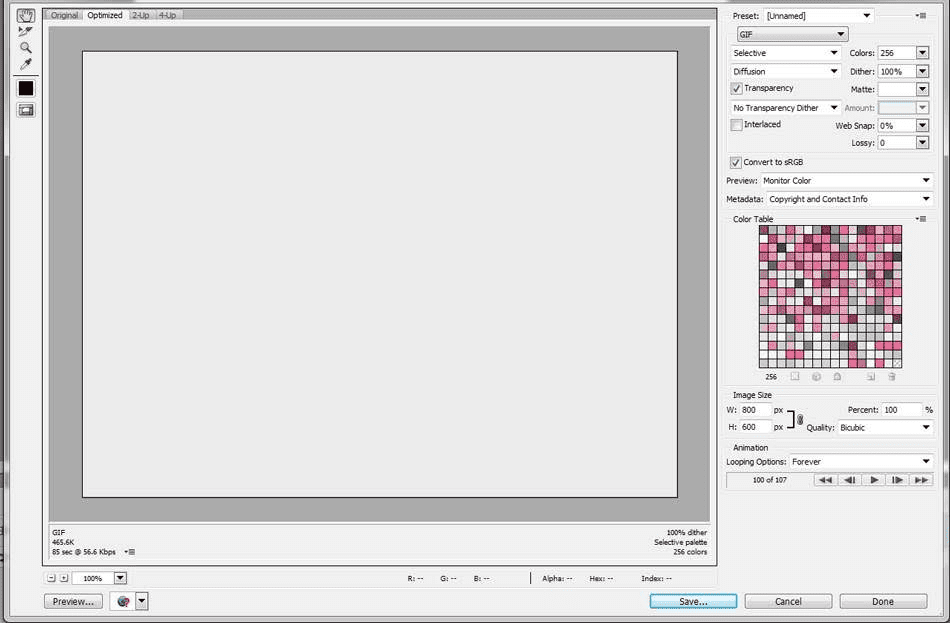
Task: Click the zoom out minus button
Action: pyautogui.click(x=51, y=578)
